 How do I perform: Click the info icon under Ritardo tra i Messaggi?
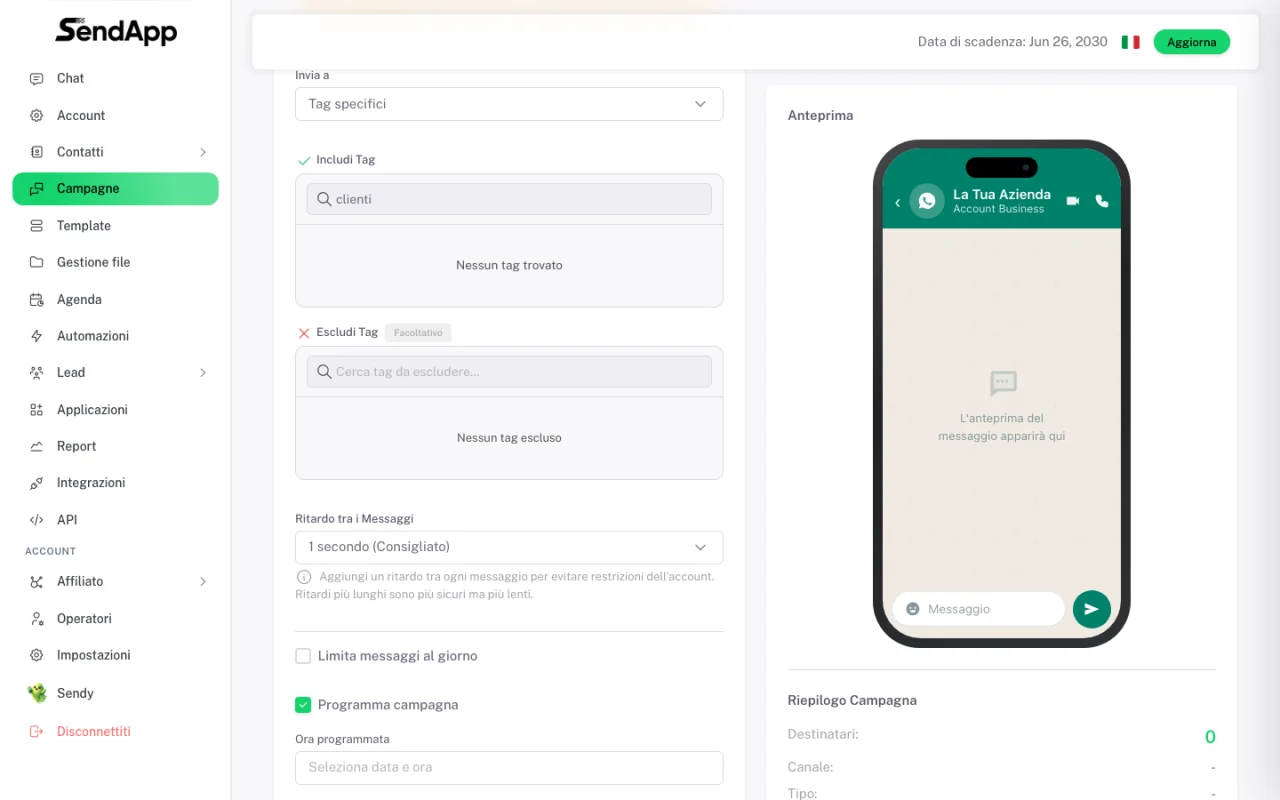pyautogui.click(x=304, y=577)
